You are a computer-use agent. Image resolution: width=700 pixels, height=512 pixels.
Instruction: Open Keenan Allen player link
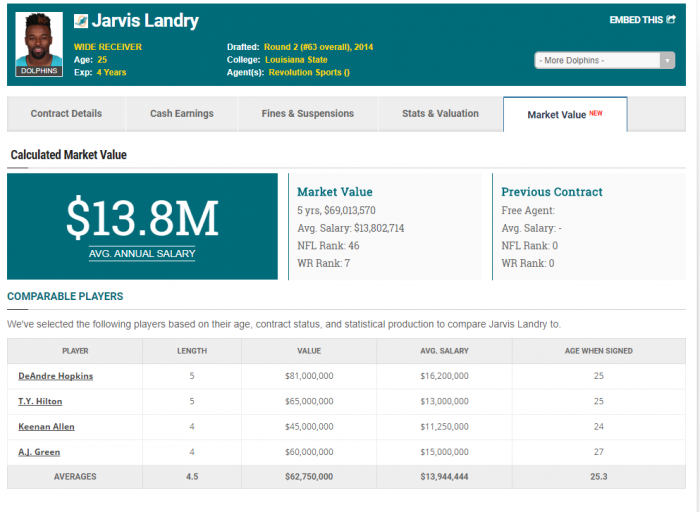click(x=46, y=427)
